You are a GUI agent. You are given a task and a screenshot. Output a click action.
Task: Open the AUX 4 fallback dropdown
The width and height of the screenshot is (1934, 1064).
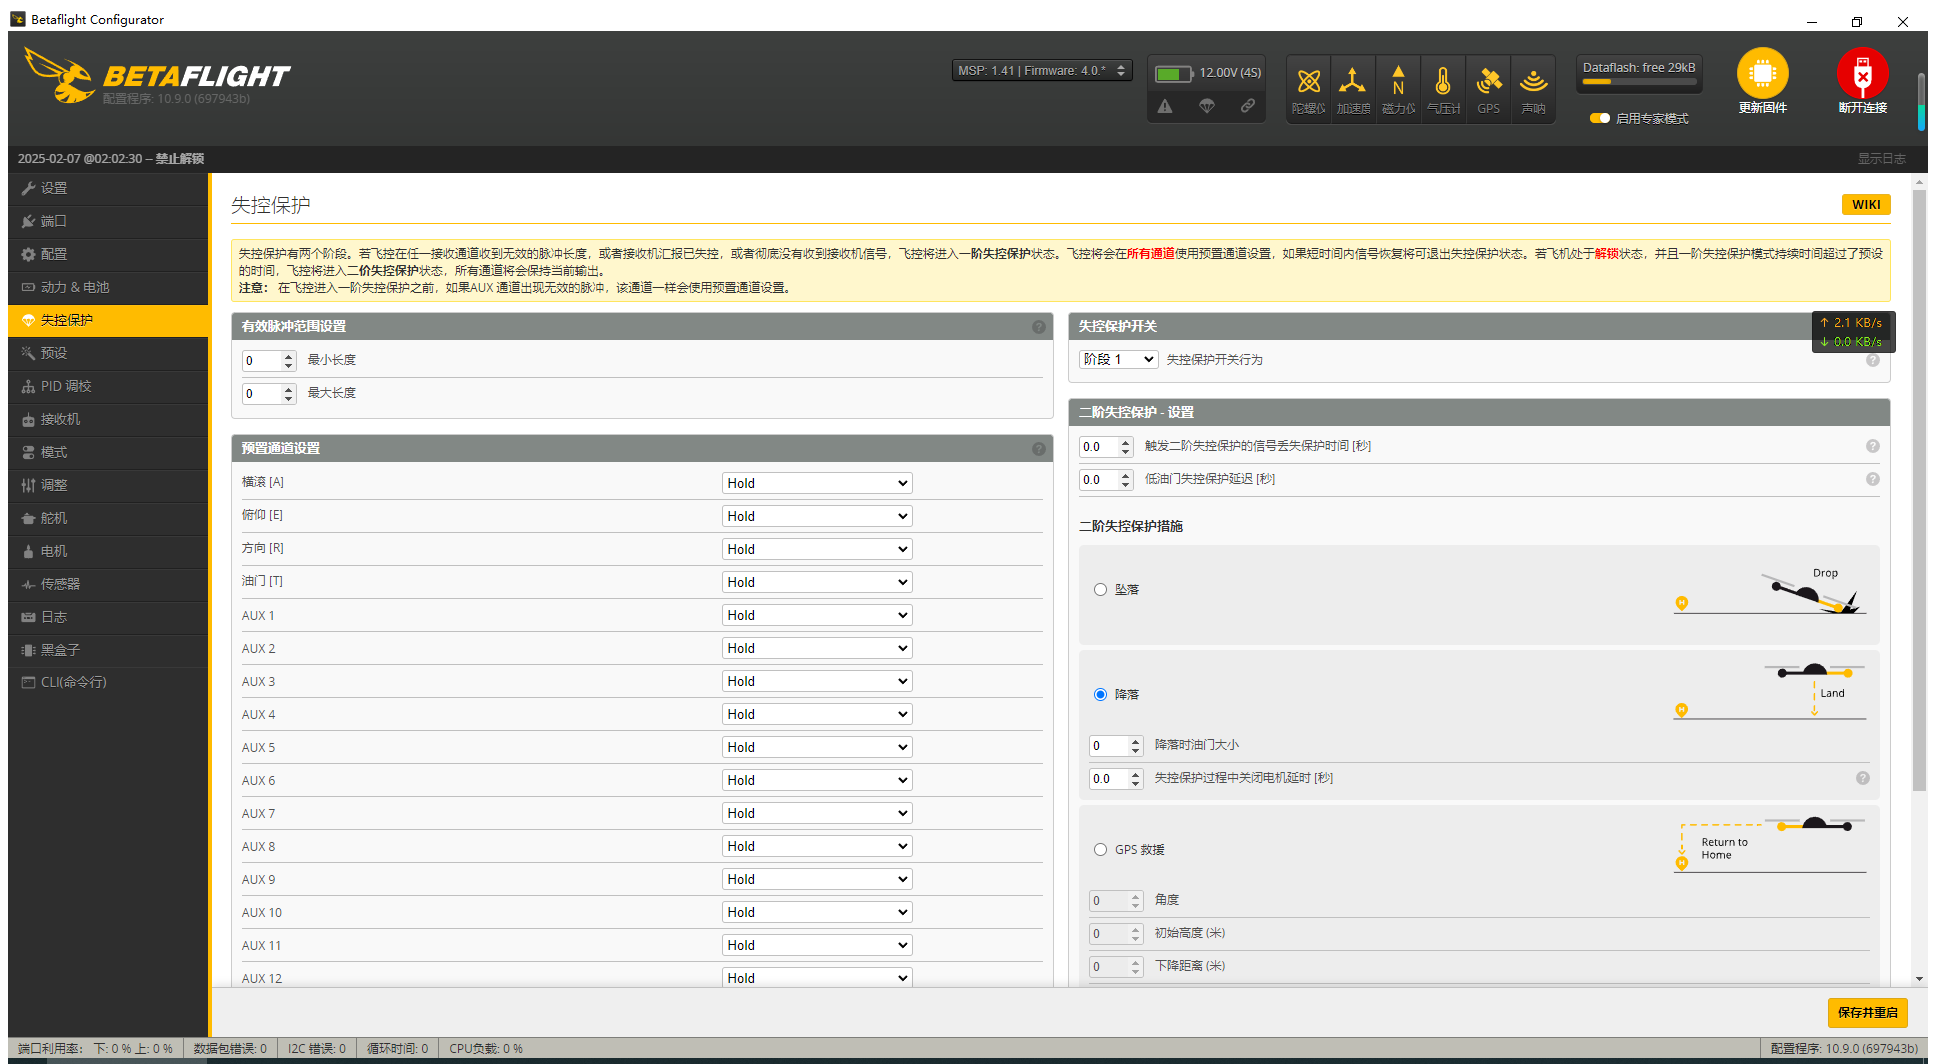817,714
